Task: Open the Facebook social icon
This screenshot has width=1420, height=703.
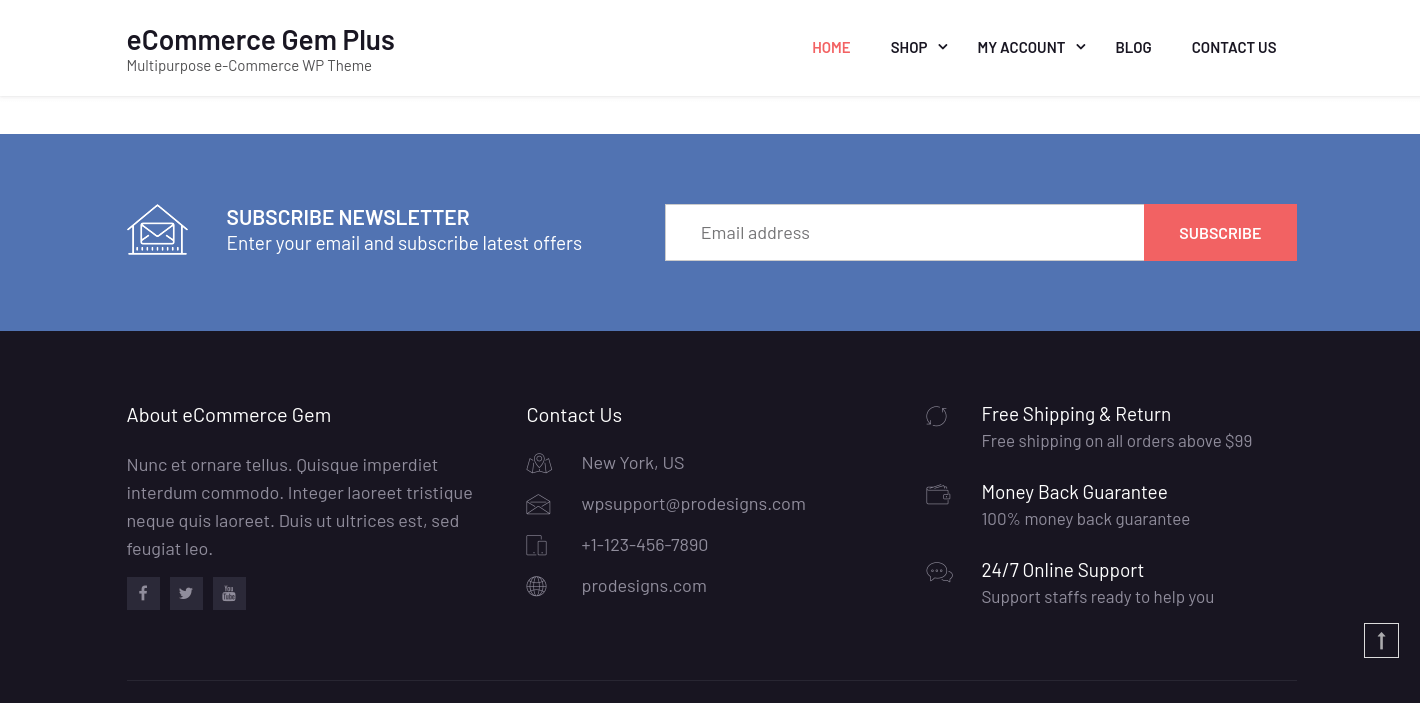Action: pos(143,593)
